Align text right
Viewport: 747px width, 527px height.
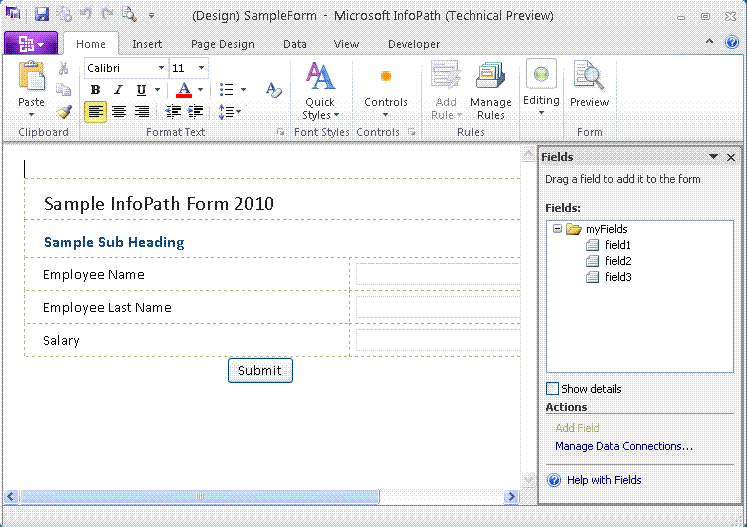142,112
